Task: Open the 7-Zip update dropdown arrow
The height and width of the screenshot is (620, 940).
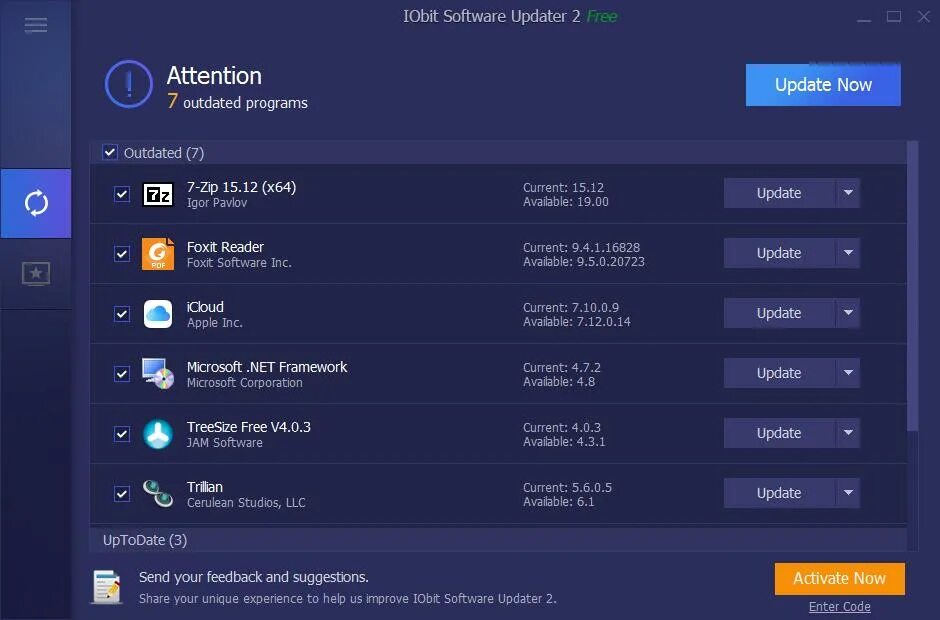Action: pos(848,193)
